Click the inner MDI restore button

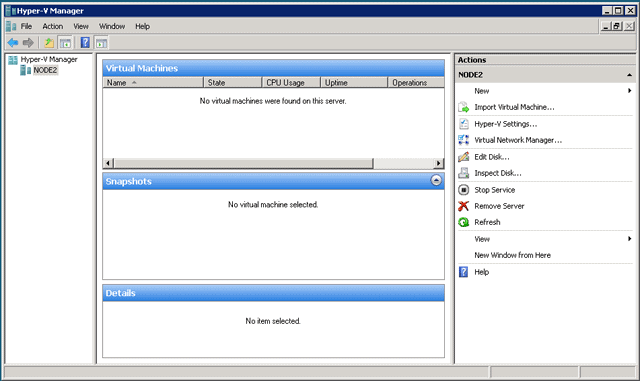coord(617,26)
